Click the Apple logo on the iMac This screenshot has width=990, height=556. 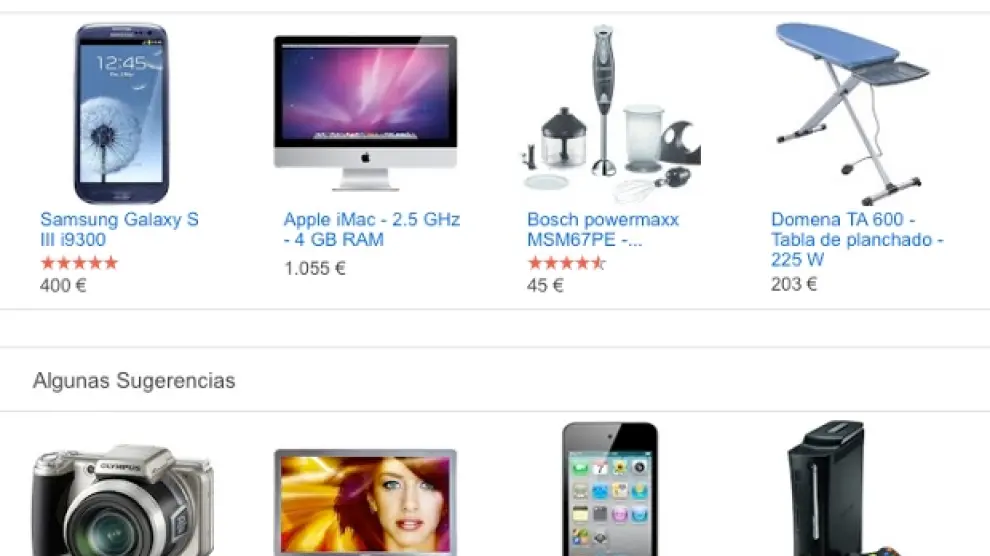point(365,158)
